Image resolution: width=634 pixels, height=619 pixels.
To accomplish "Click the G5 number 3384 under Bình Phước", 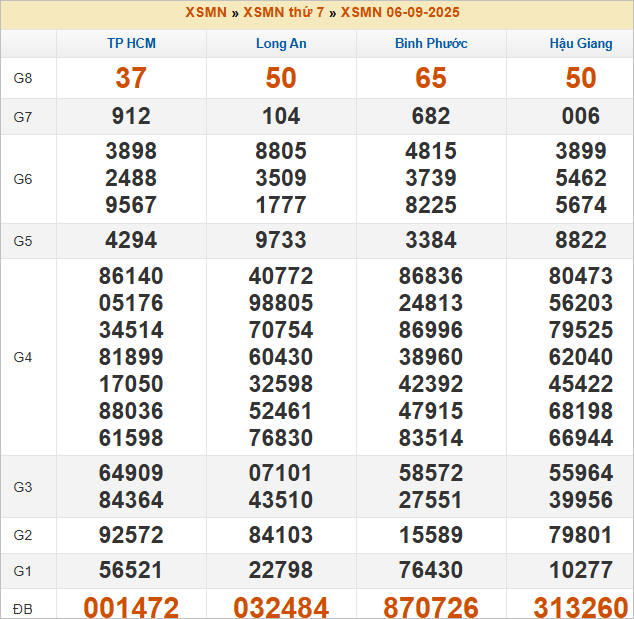I will 431,240.
